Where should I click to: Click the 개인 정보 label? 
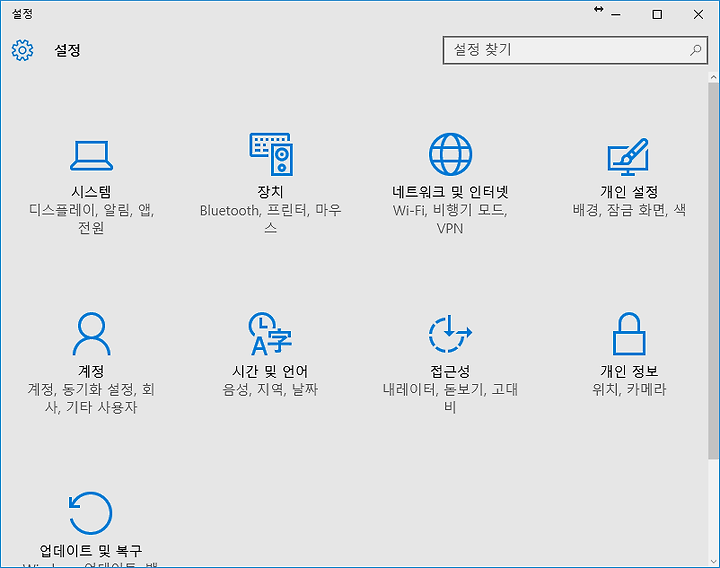pos(629,371)
